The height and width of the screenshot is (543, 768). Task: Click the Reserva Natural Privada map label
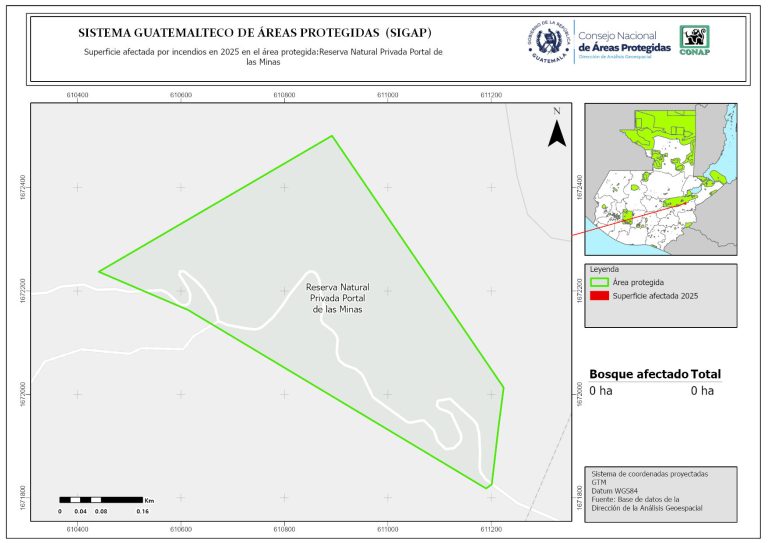coord(336,298)
